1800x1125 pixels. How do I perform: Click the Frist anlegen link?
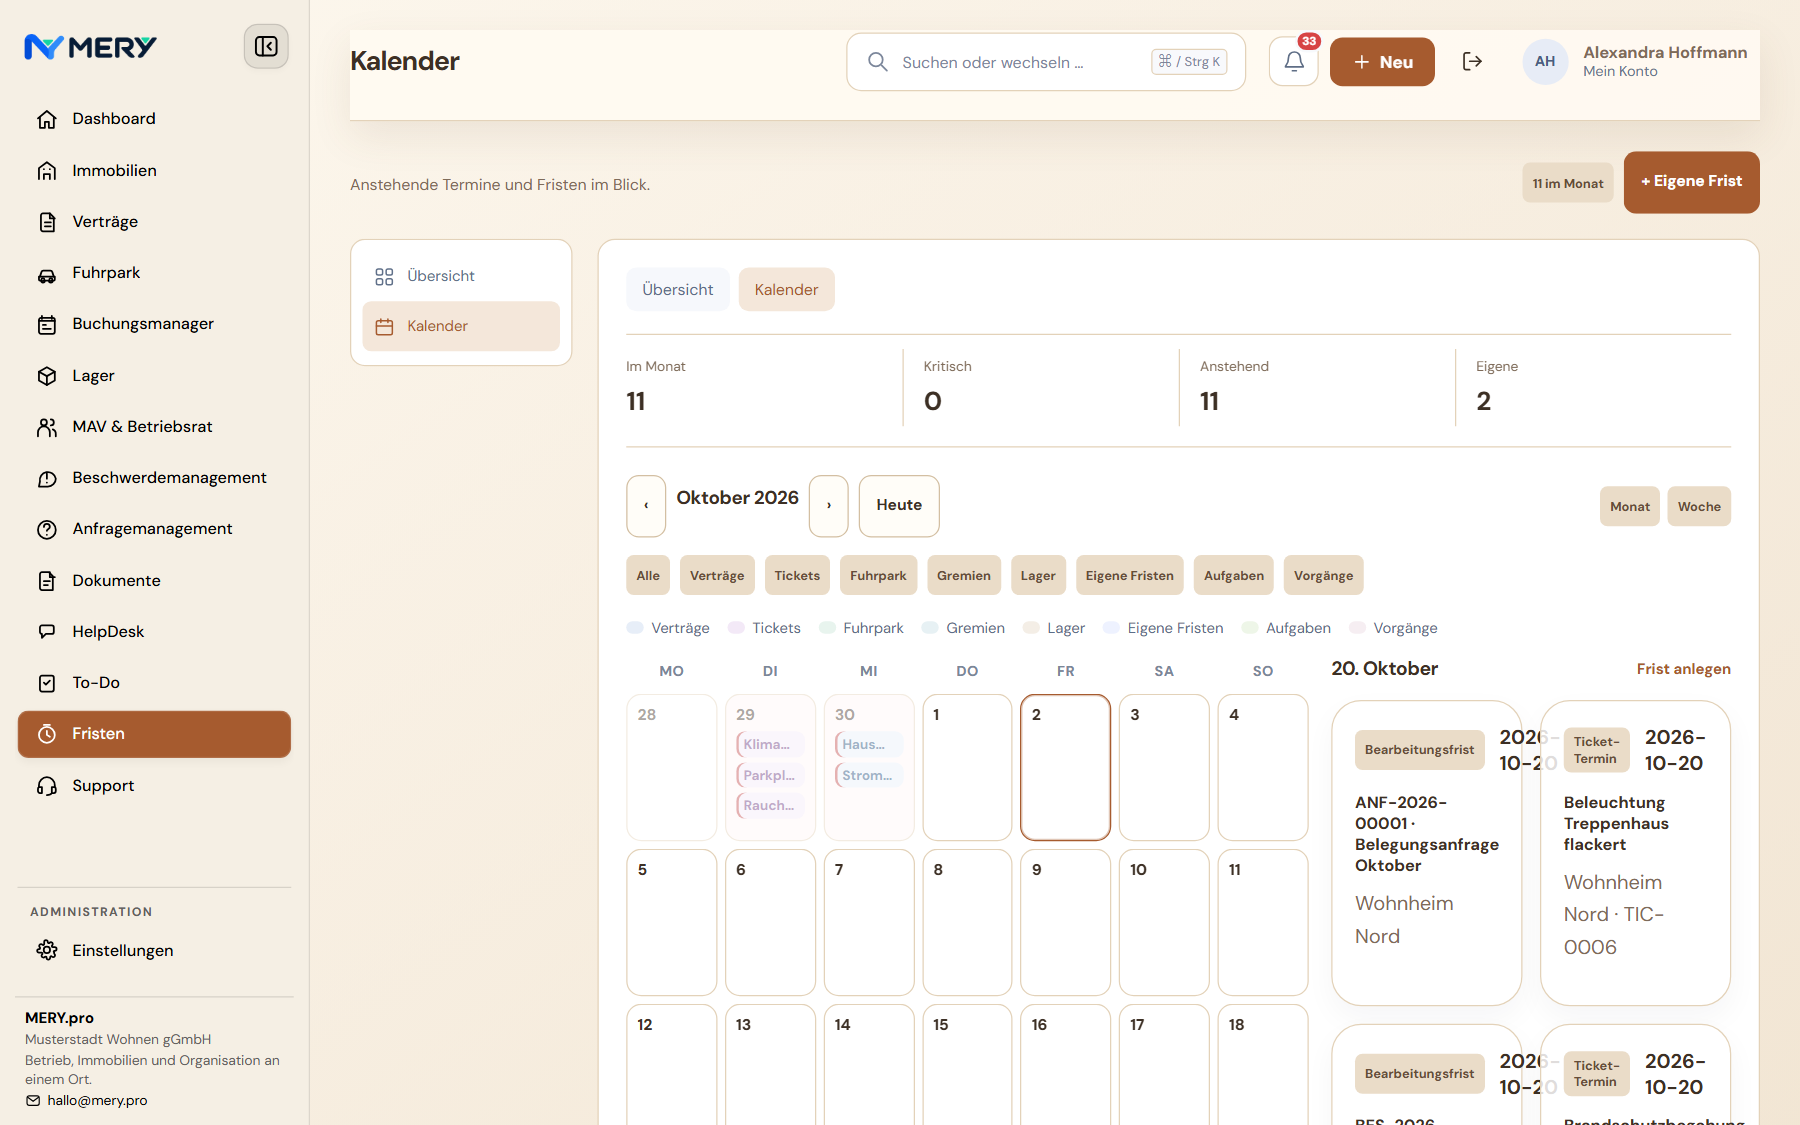(1683, 669)
